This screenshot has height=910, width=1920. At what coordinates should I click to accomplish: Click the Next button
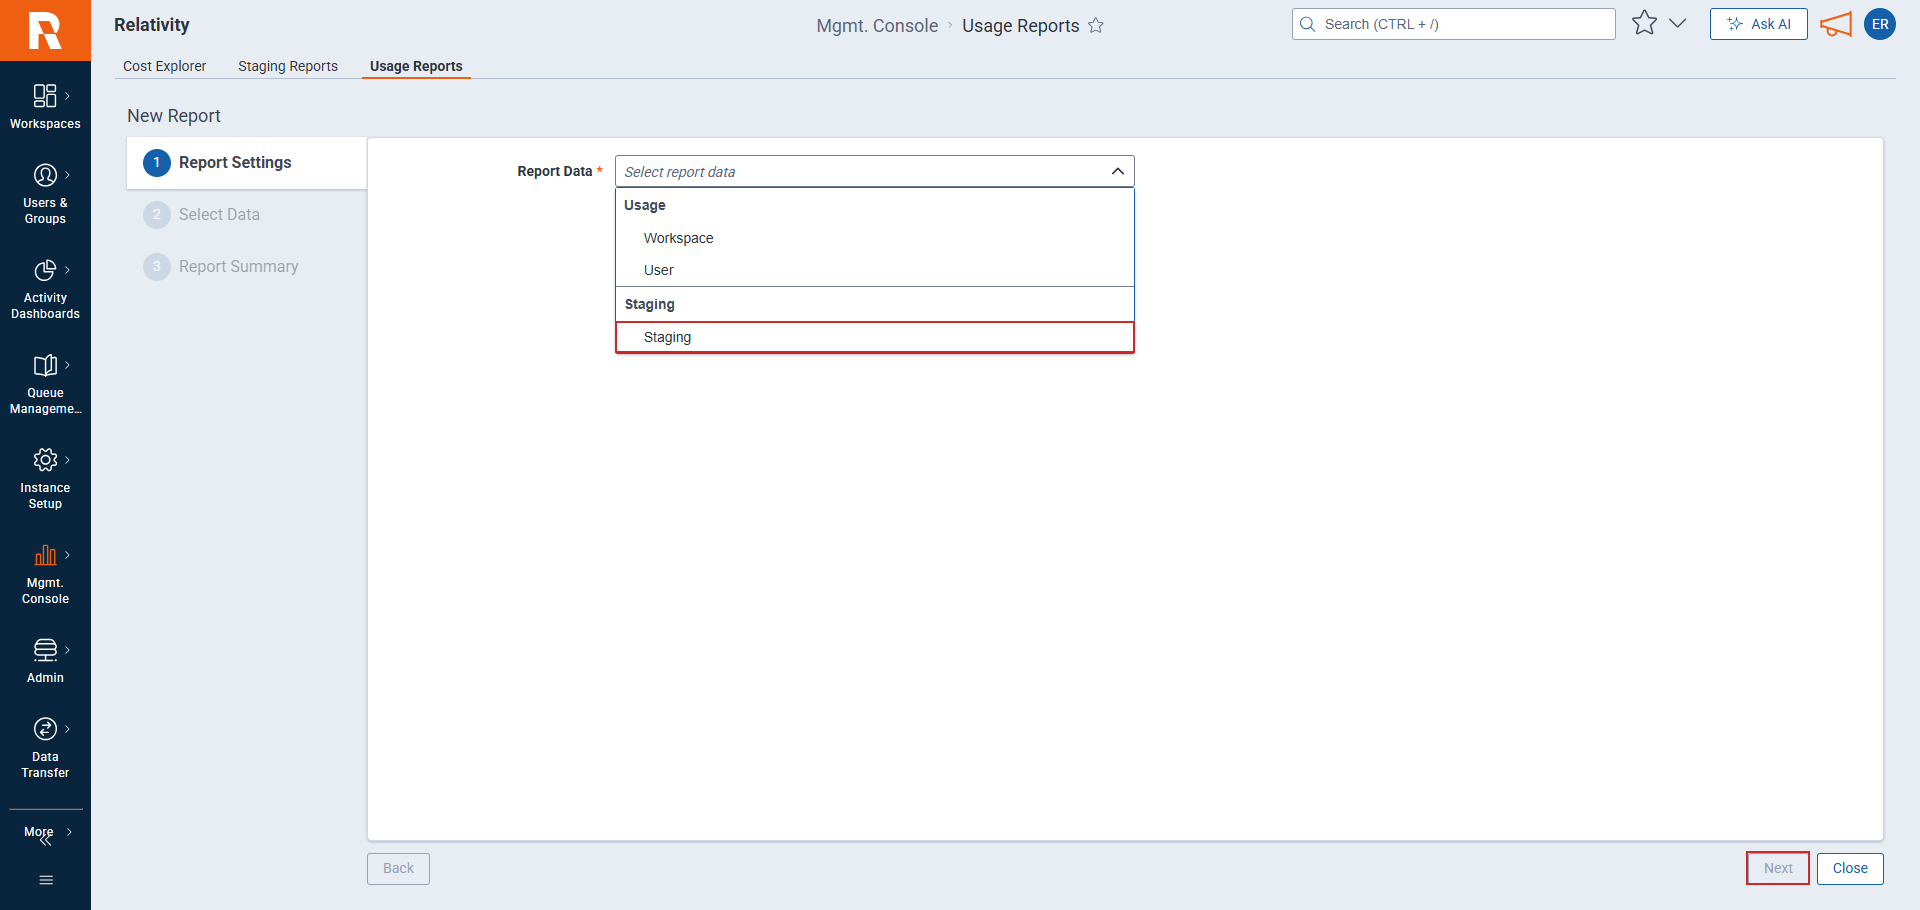click(x=1778, y=868)
